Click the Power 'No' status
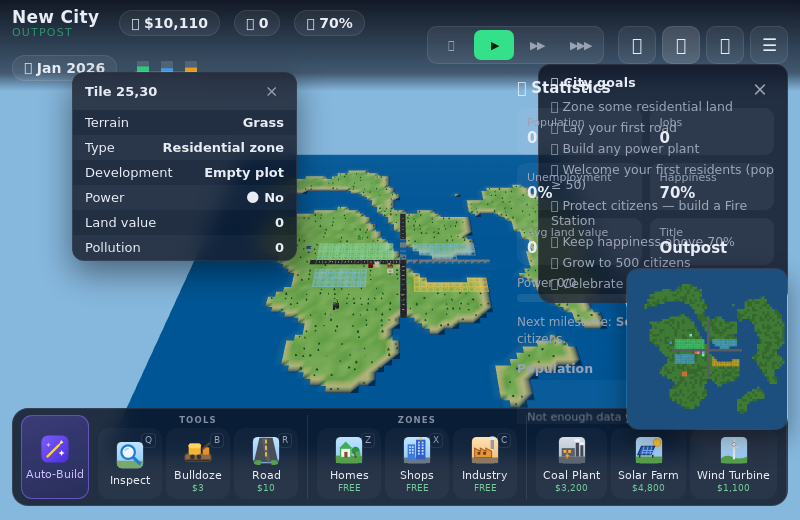 [x=265, y=197]
